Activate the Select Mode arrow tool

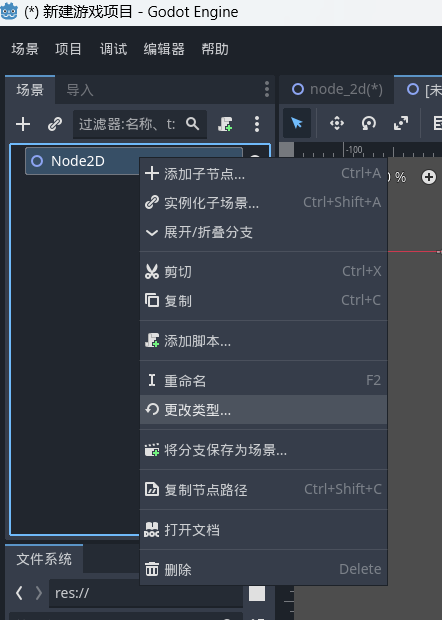point(297,123)
